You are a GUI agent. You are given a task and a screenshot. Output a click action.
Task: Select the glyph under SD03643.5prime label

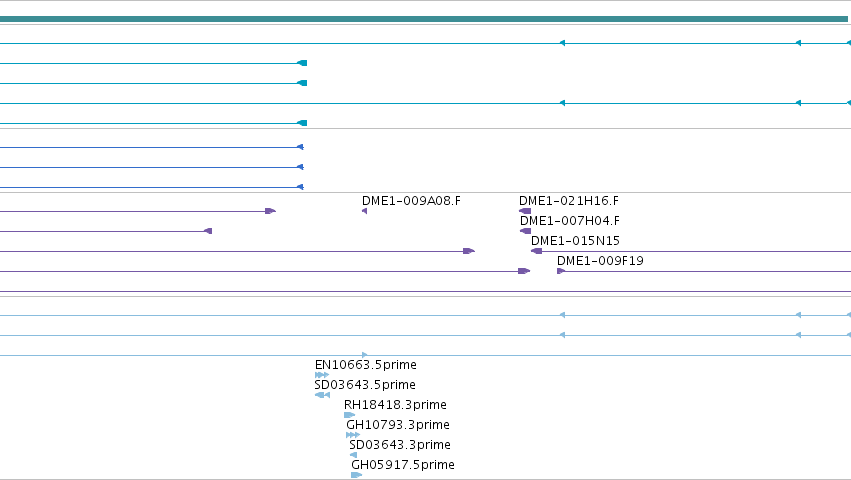[322, 395]
